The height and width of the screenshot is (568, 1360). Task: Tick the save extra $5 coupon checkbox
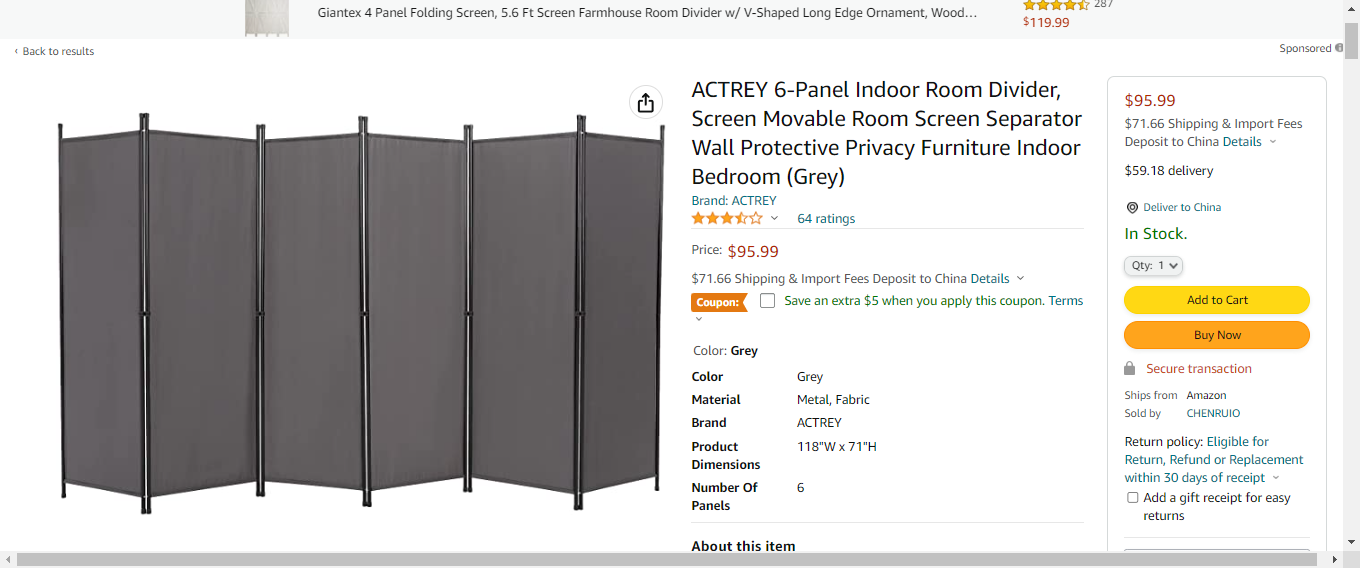tap(767, 301)
